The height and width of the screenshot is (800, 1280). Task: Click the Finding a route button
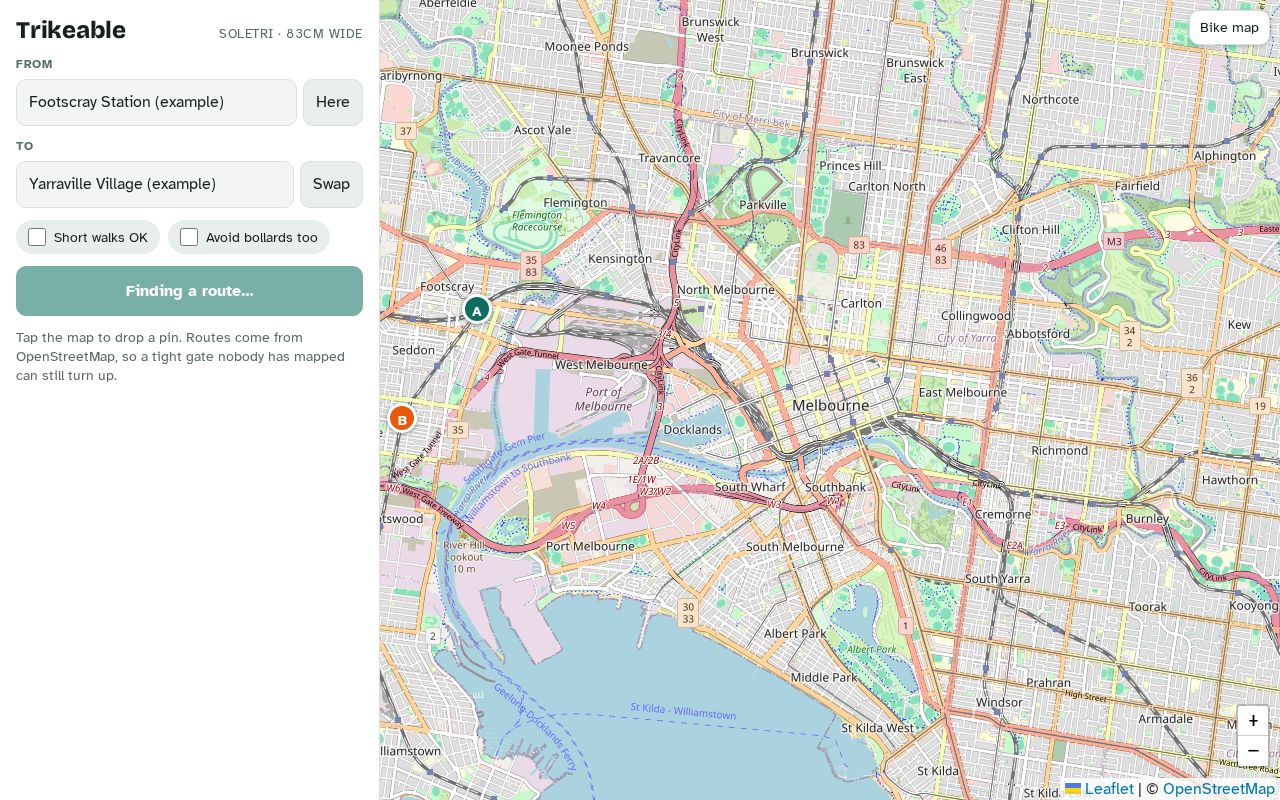pyautogui.click(x=189, y=291)
